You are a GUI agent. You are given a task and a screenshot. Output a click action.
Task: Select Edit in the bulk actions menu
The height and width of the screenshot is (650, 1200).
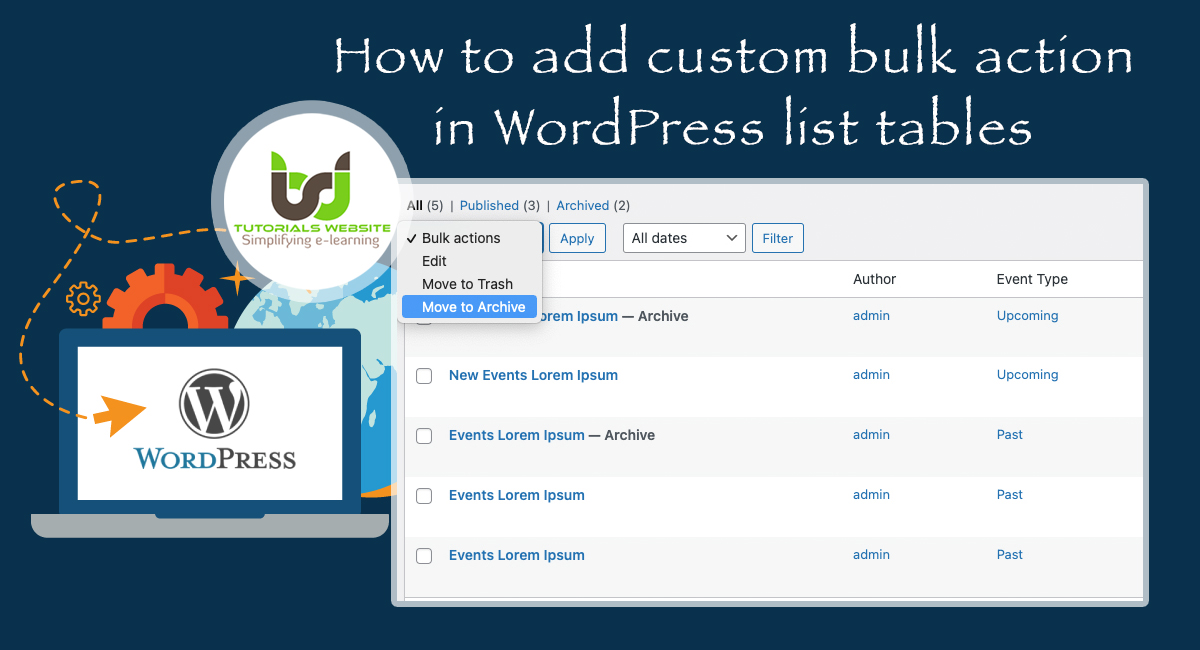(434, 261)
